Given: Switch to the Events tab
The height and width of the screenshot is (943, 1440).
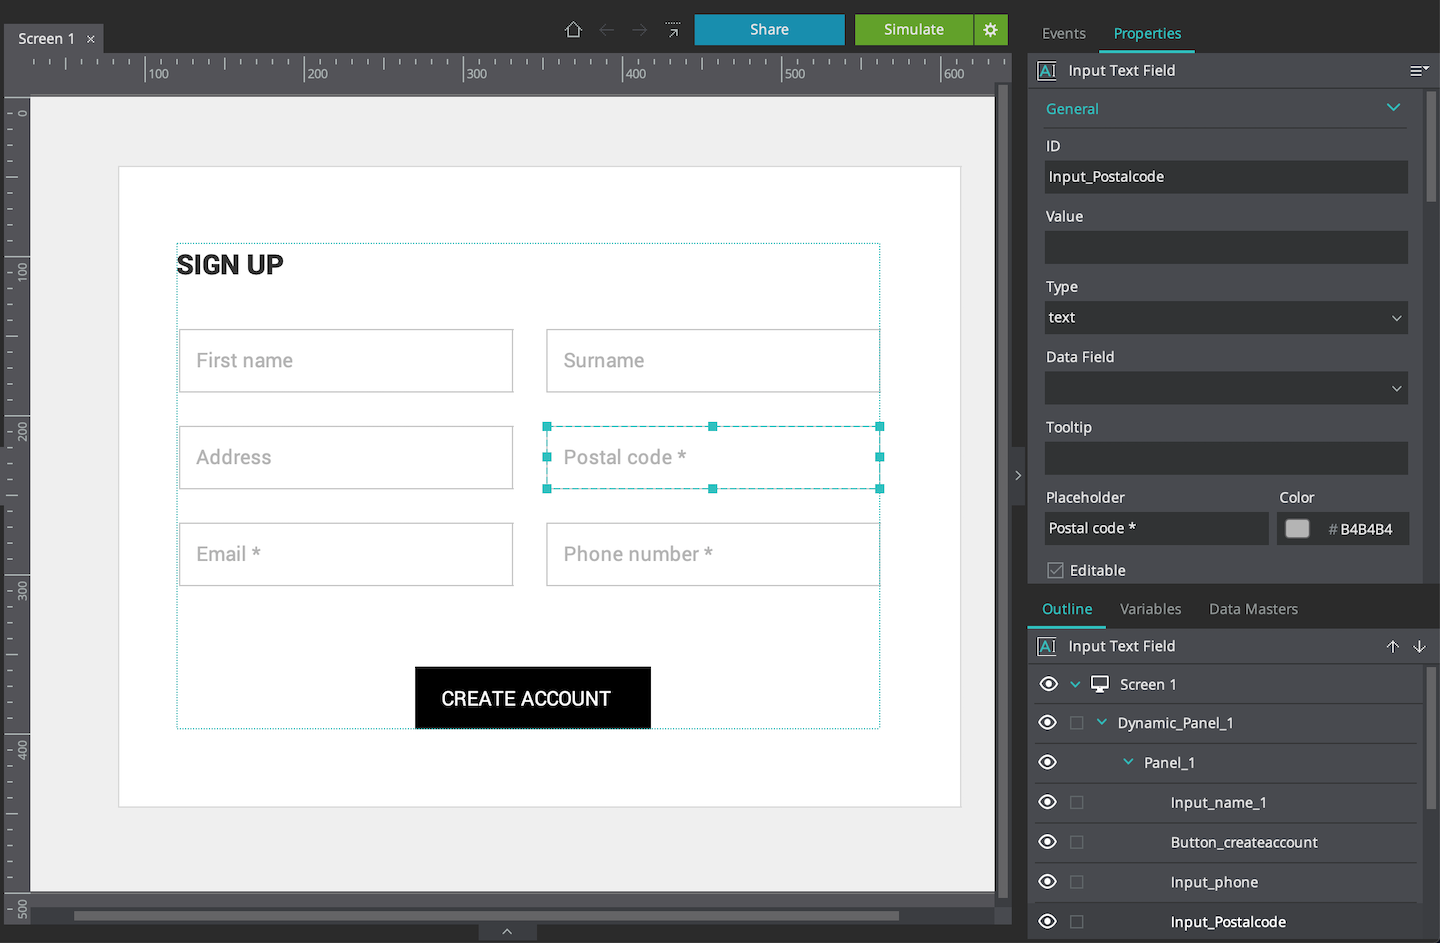Looking at the screenshot, I should [1063, 33].
